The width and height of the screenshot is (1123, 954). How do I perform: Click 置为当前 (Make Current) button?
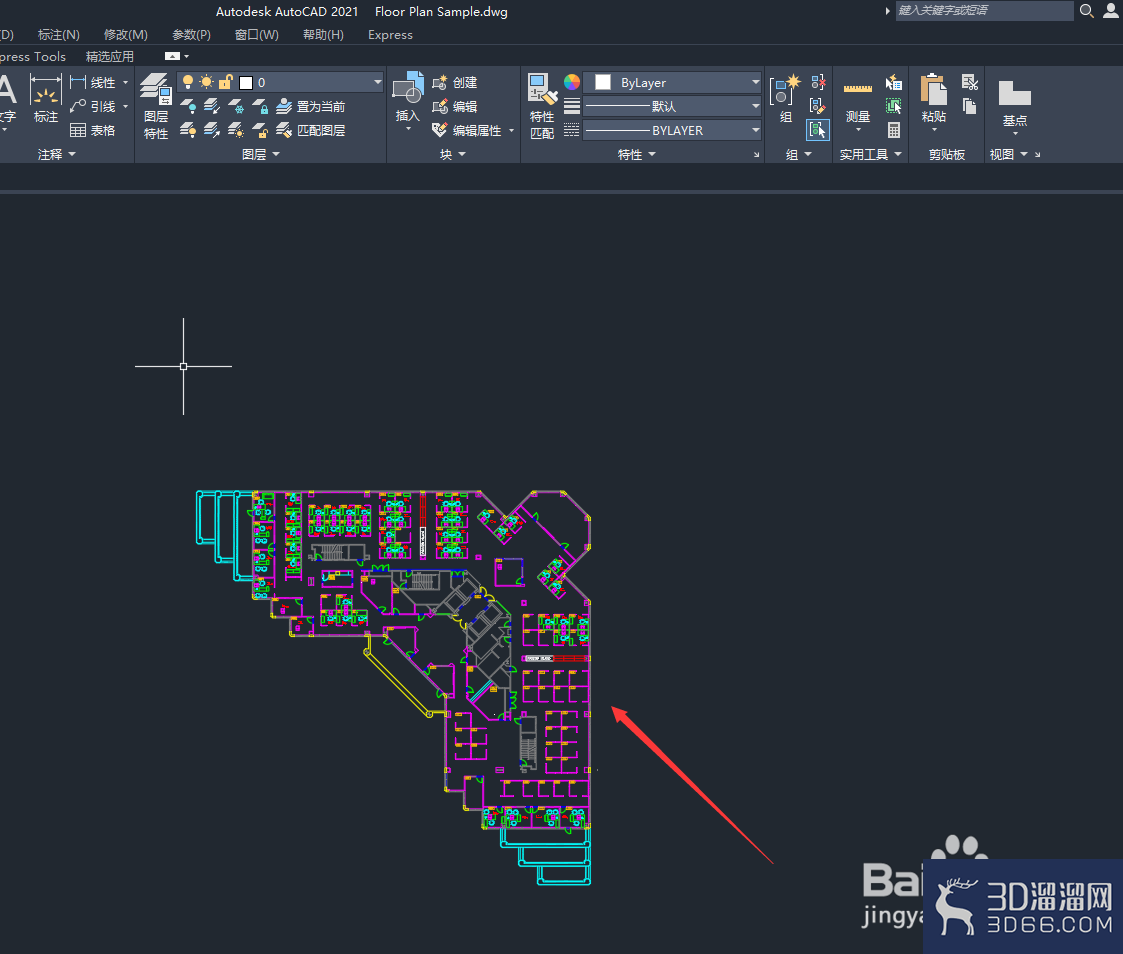point(311,107)
